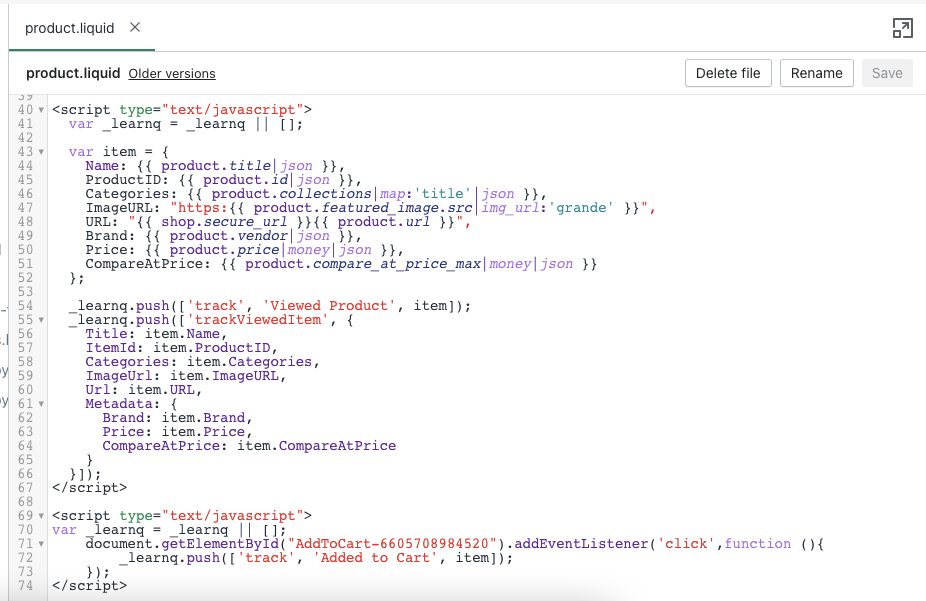This screenshot has height=601, width=926.
Task: Select the product.liquid tab
Action: click(x=69, y=28)
